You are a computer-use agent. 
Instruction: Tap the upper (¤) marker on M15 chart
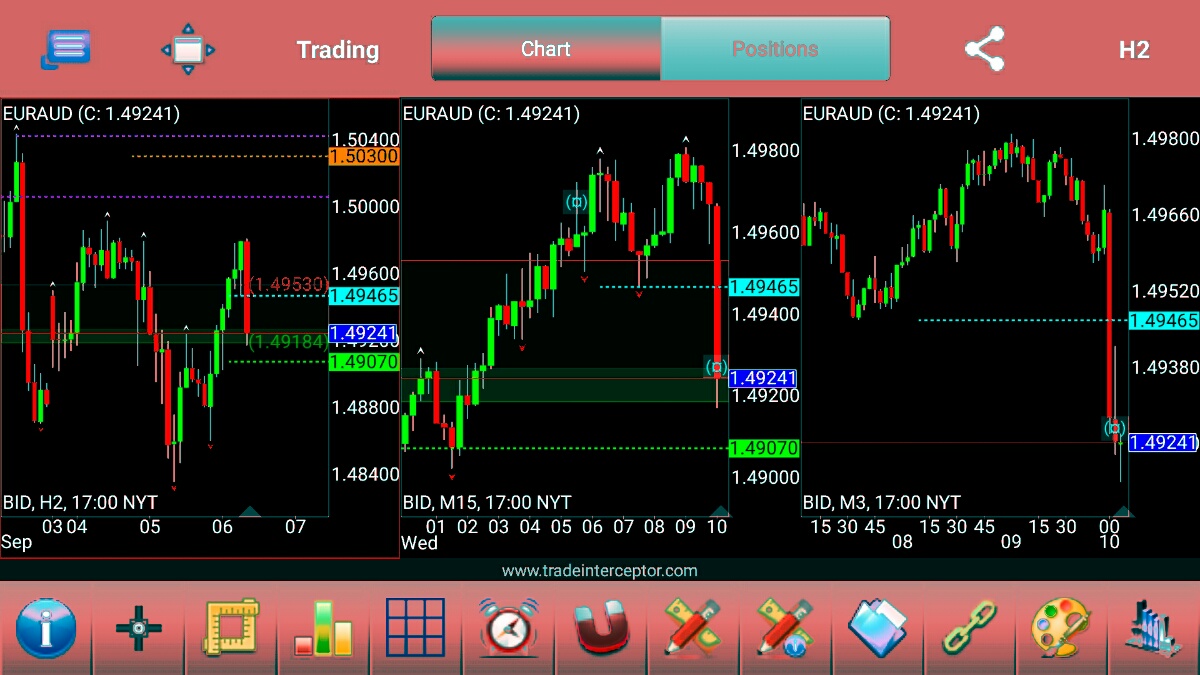coord(576,202)
